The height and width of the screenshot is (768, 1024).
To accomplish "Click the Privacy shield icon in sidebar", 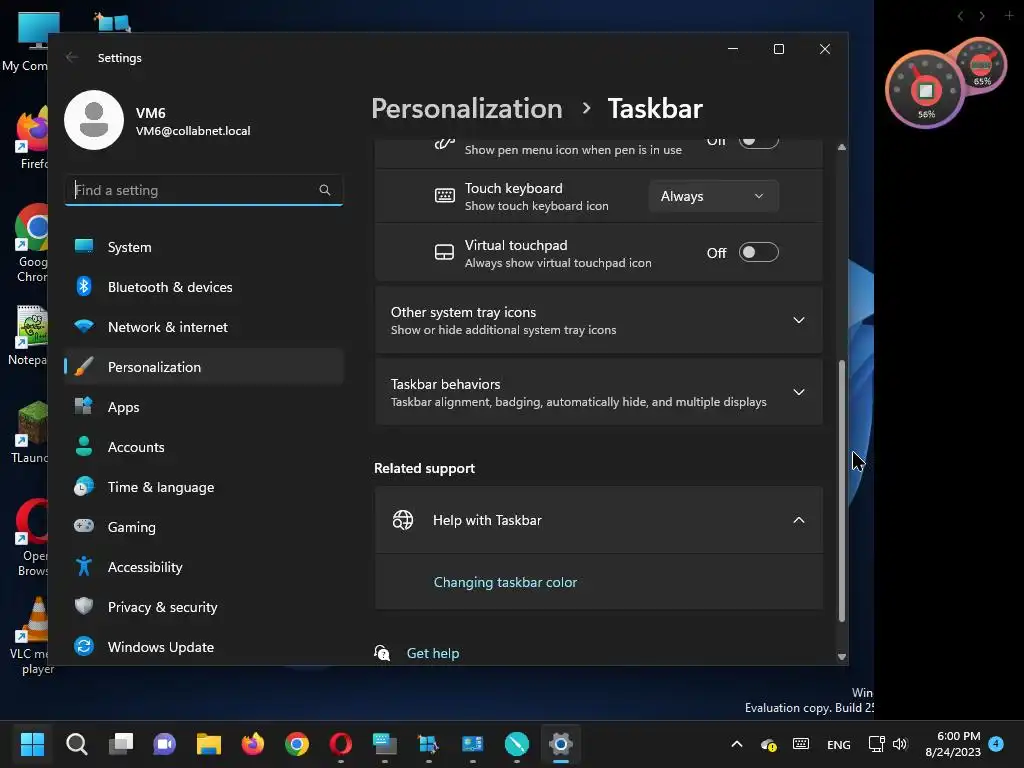I will (x=84, y=606).
